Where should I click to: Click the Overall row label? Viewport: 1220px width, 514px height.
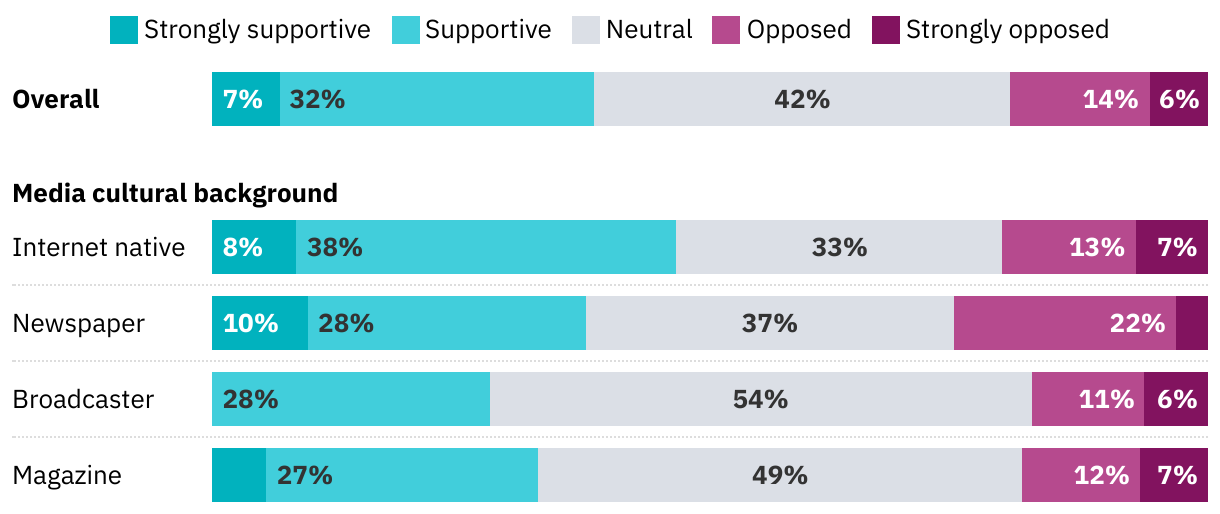coord(56,99)
